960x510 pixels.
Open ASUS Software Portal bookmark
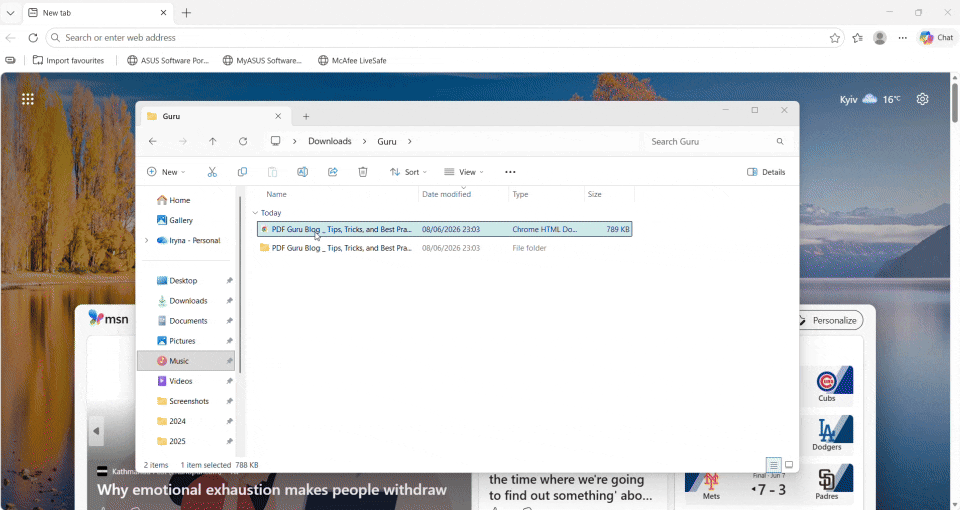168,61
